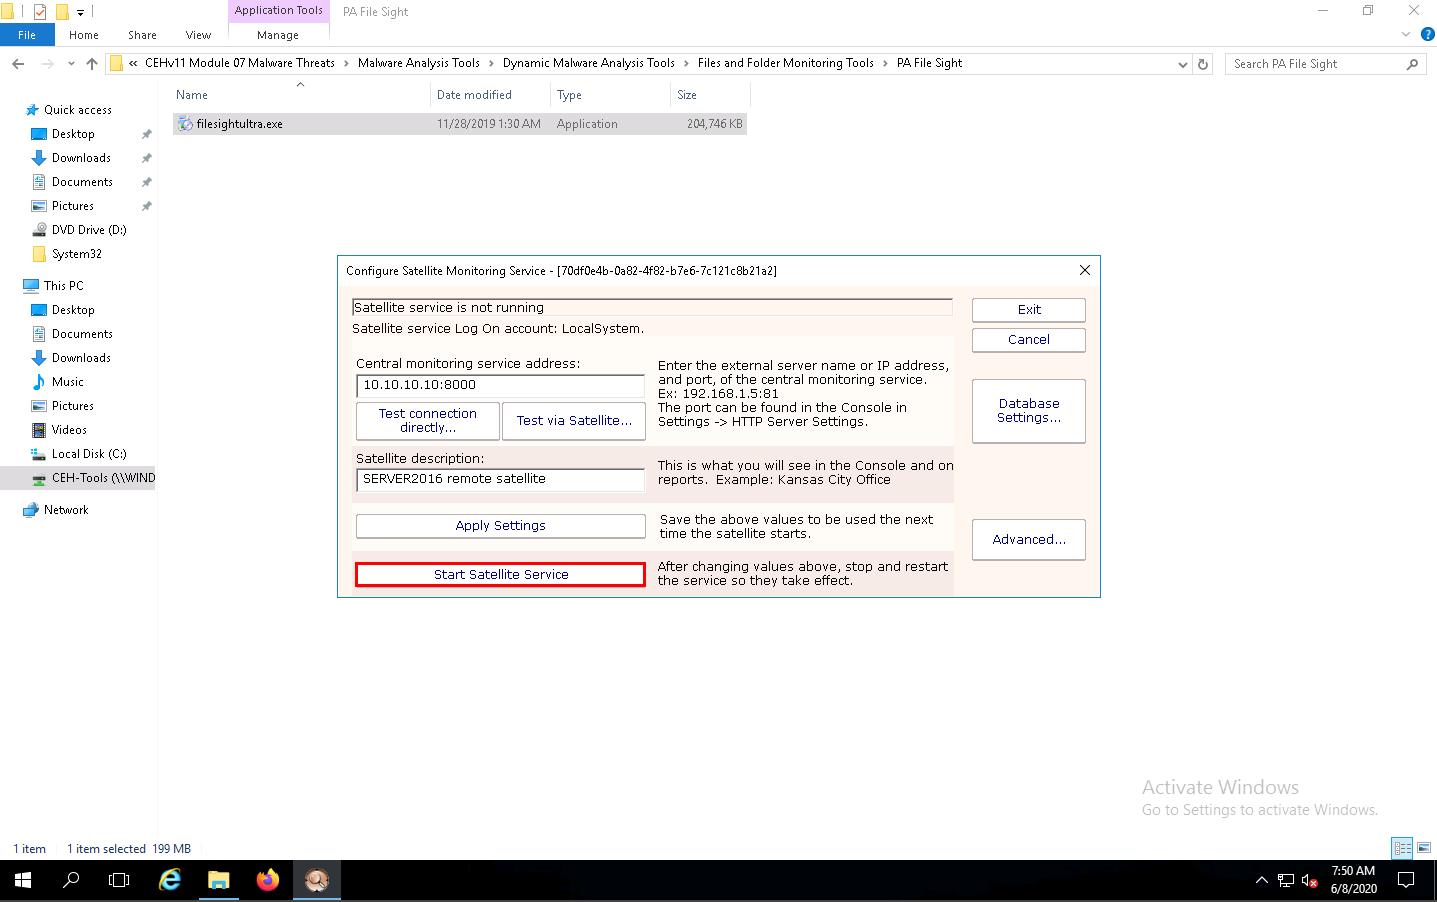Click Cancel button in satellite dialog
The width and height of the screenshot is (1437, 902).
[1029, 340]
